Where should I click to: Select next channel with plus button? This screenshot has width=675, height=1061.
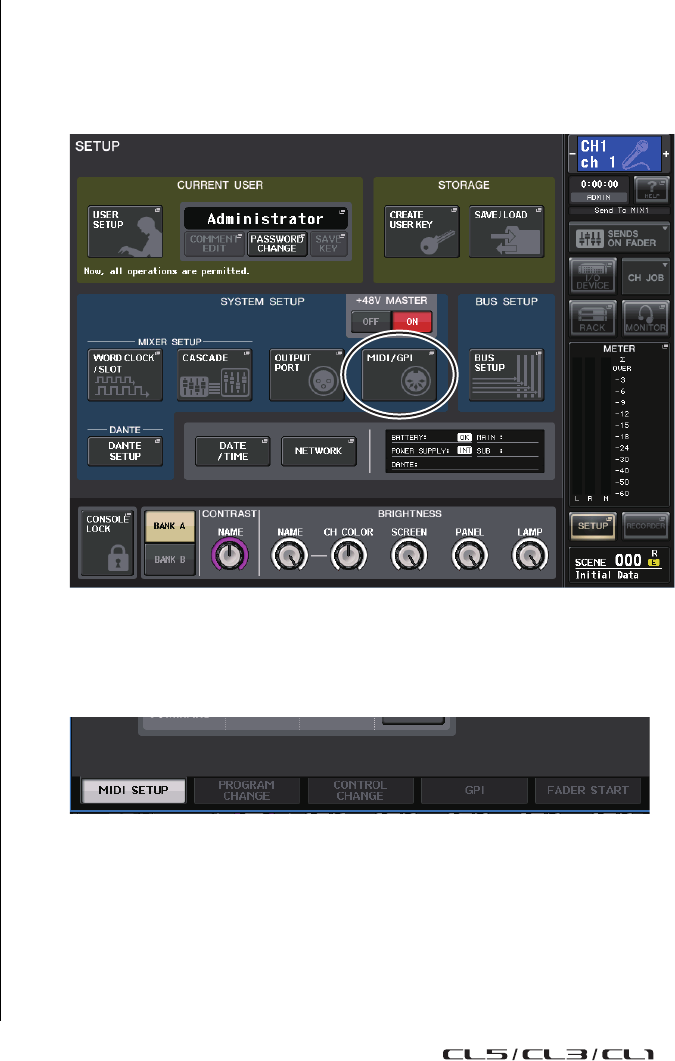(x=666, y=154)
